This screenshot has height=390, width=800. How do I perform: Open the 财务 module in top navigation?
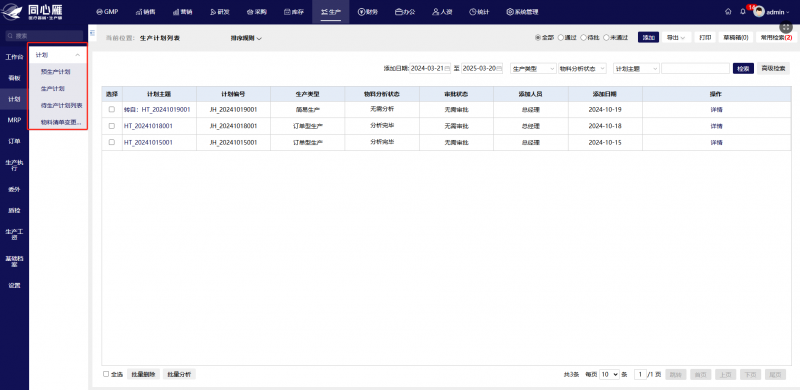pos(368,12)
